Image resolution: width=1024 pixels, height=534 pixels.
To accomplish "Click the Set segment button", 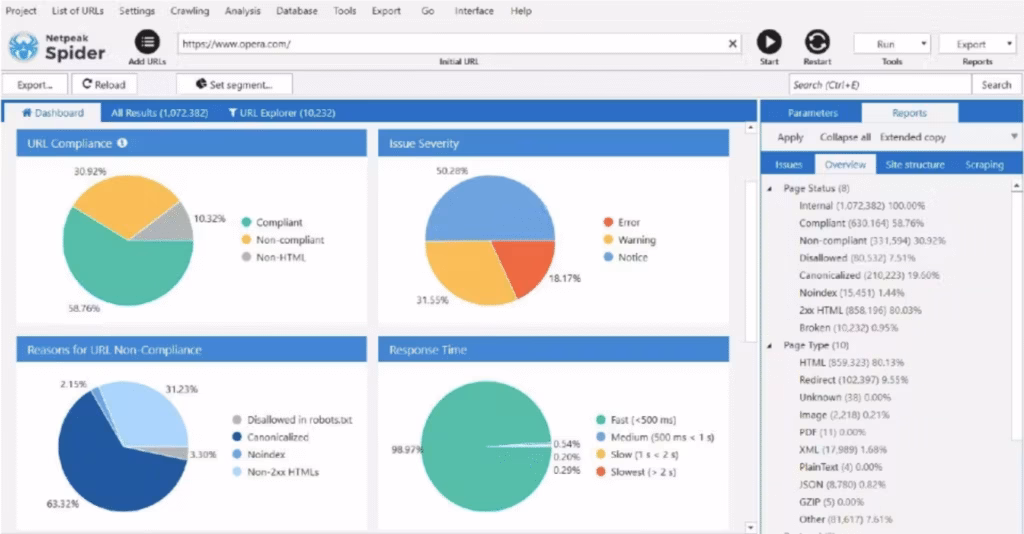I will point(235,85).
